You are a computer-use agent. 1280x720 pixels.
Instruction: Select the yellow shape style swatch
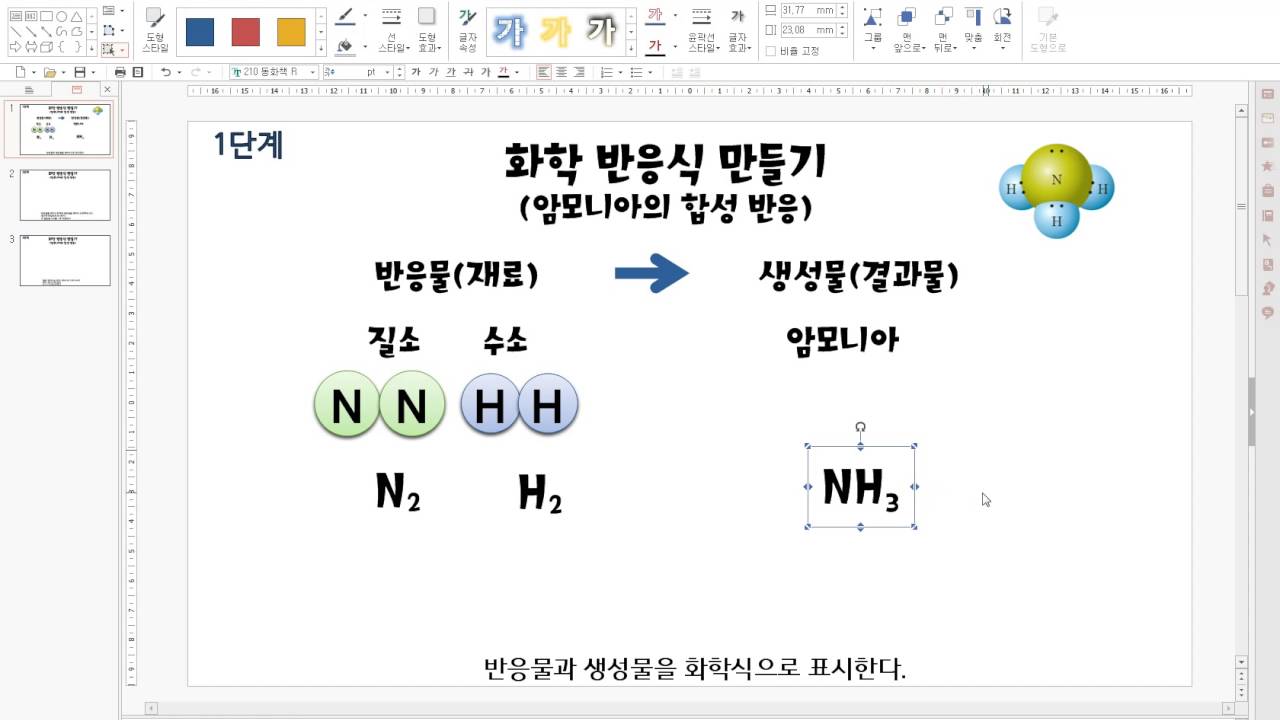click(x=291, y=32)
